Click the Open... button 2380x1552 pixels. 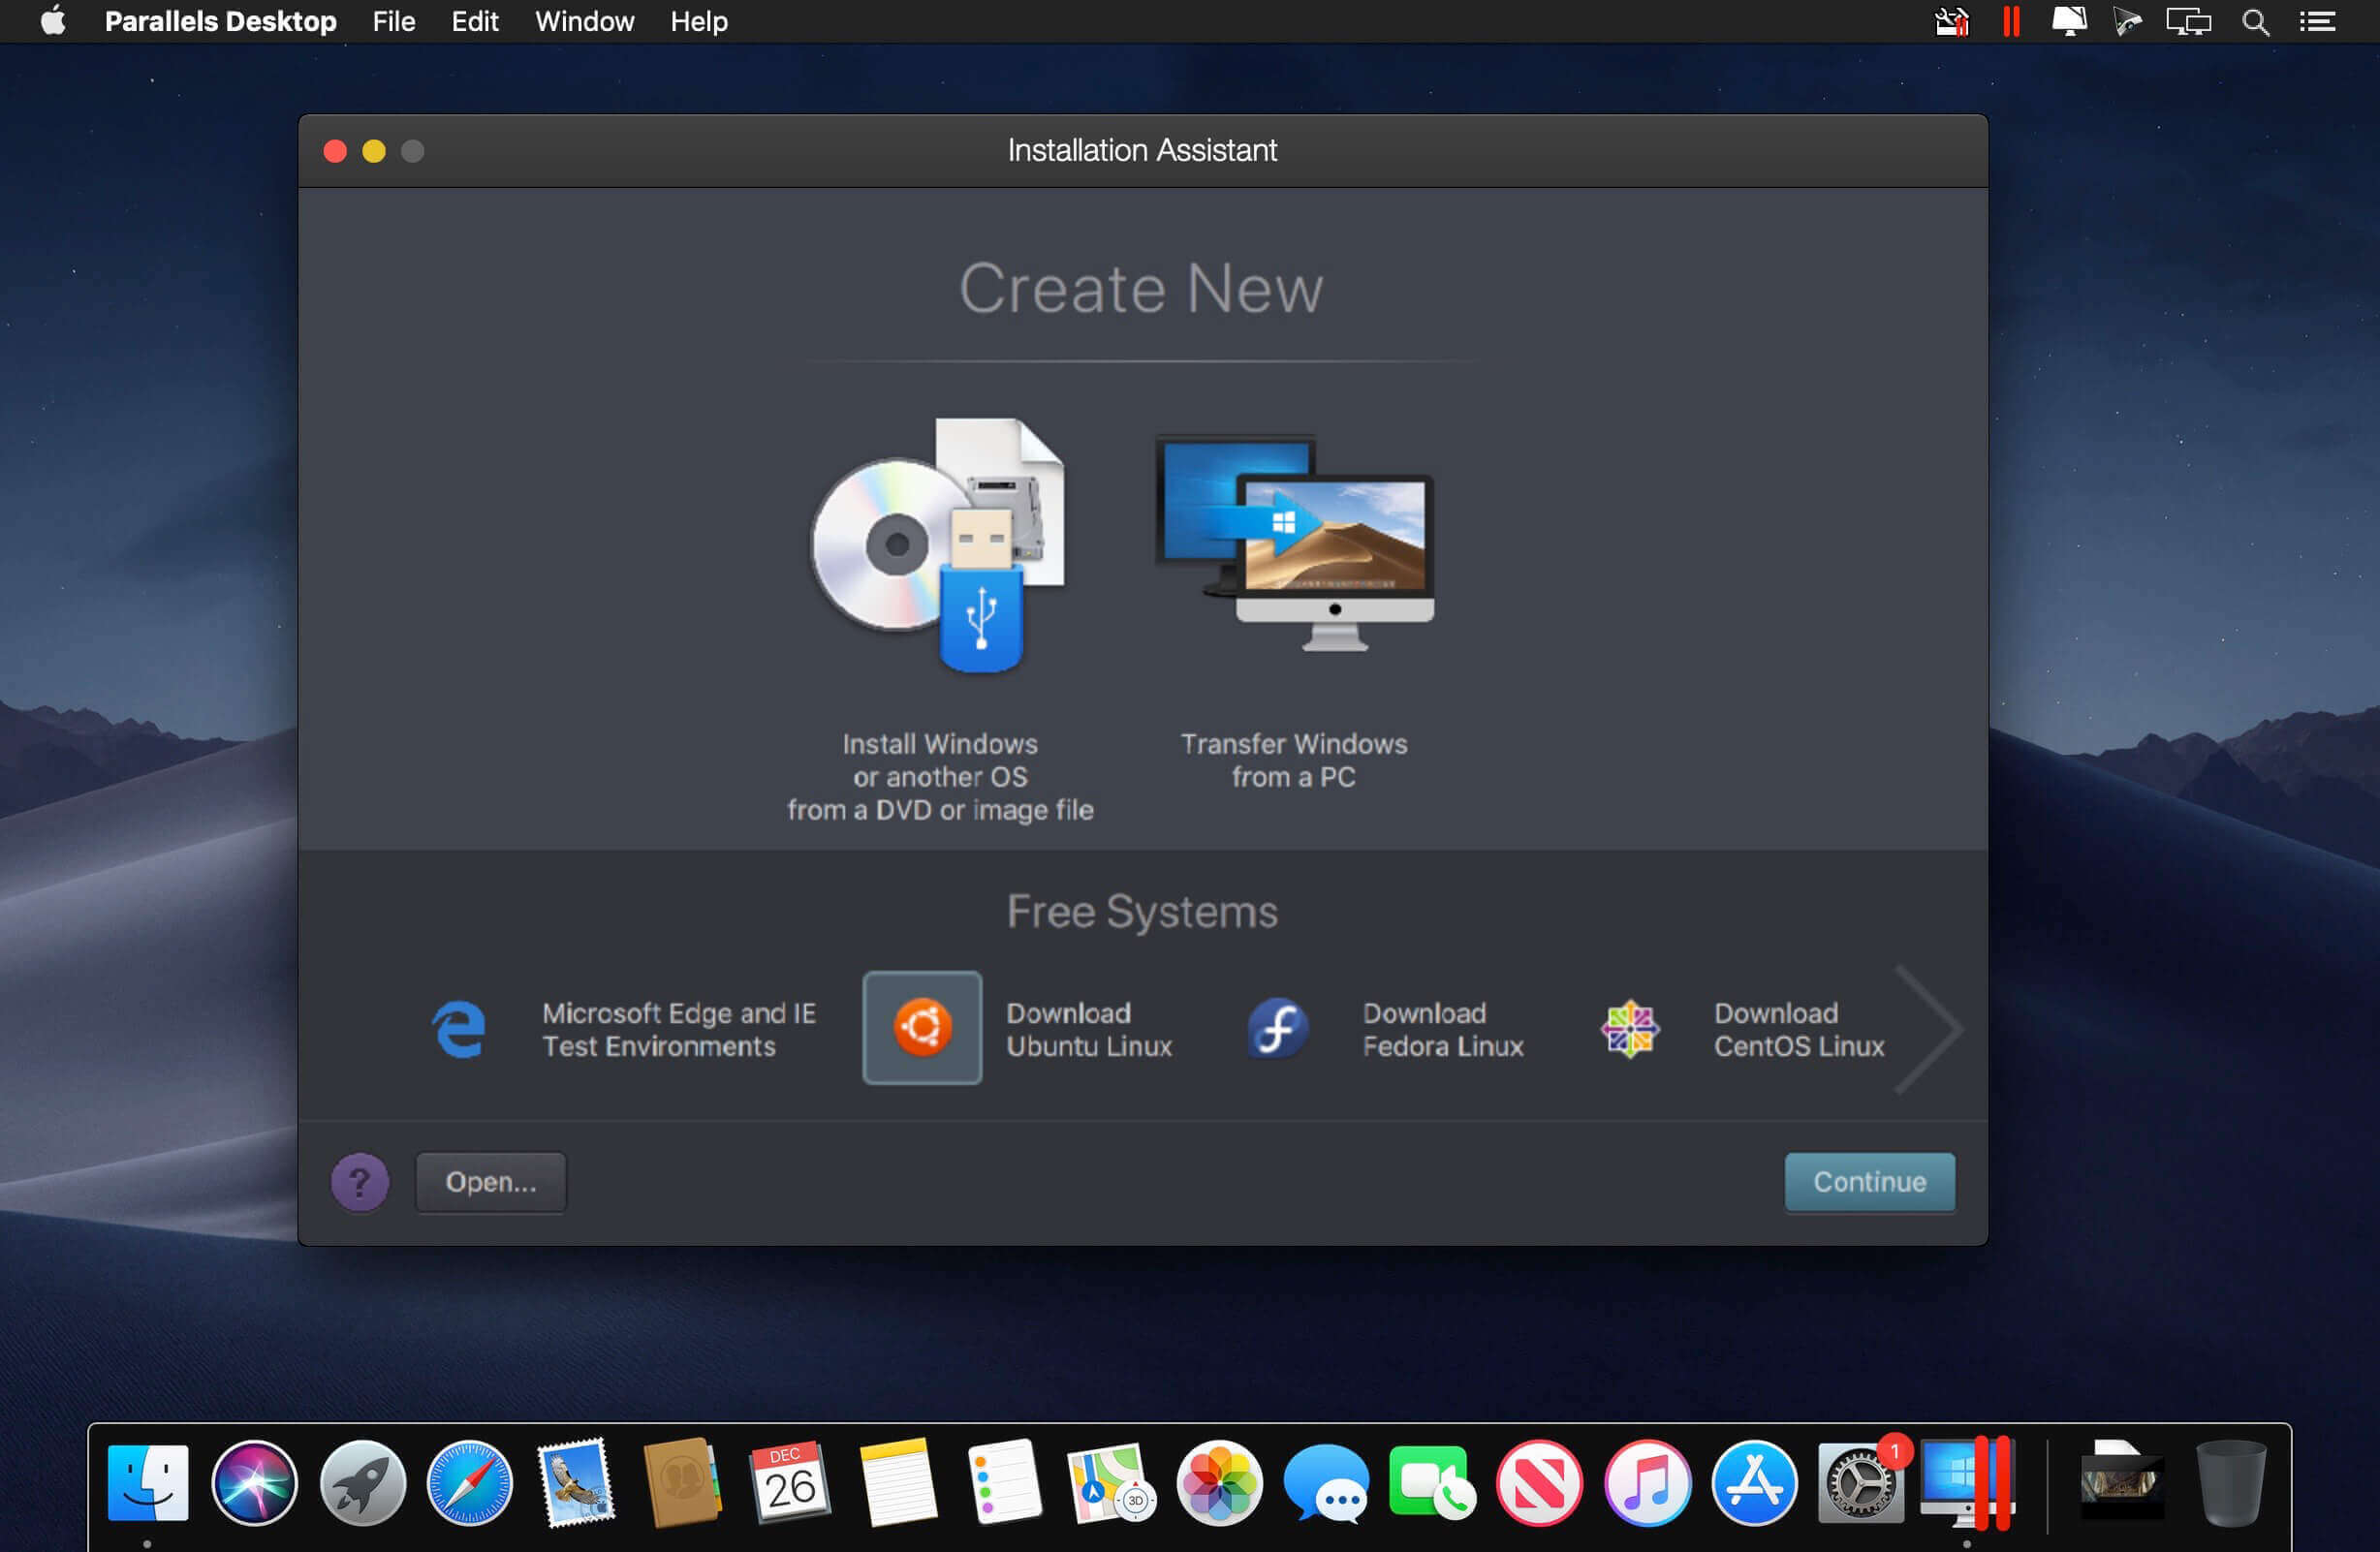490,1182
